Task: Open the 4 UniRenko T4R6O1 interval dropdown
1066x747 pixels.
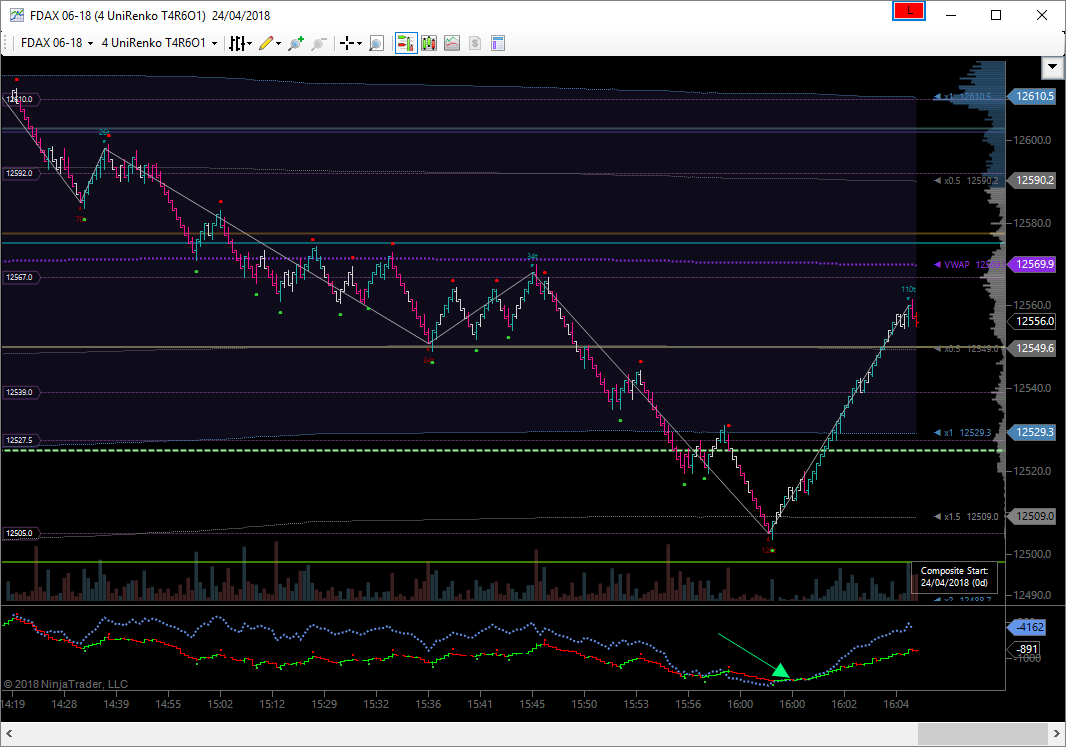Action: (160, 43)
